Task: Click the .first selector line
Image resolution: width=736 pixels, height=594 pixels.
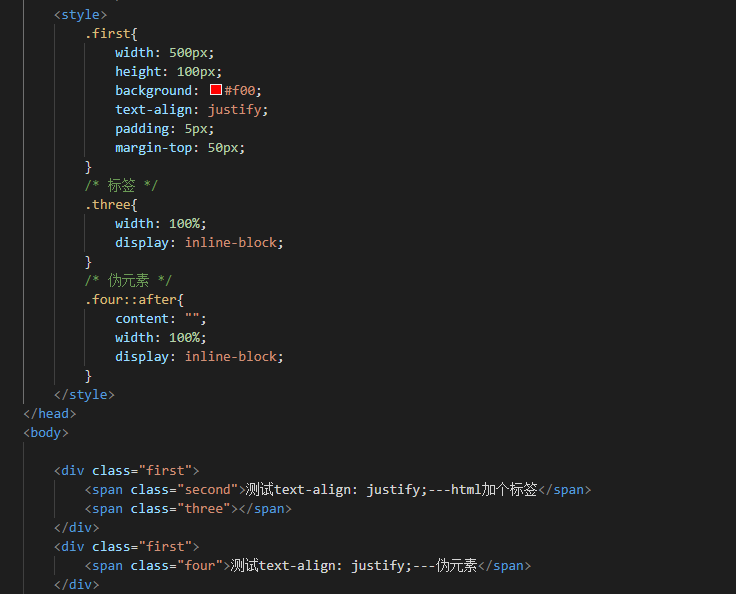Action: [111, 33]
